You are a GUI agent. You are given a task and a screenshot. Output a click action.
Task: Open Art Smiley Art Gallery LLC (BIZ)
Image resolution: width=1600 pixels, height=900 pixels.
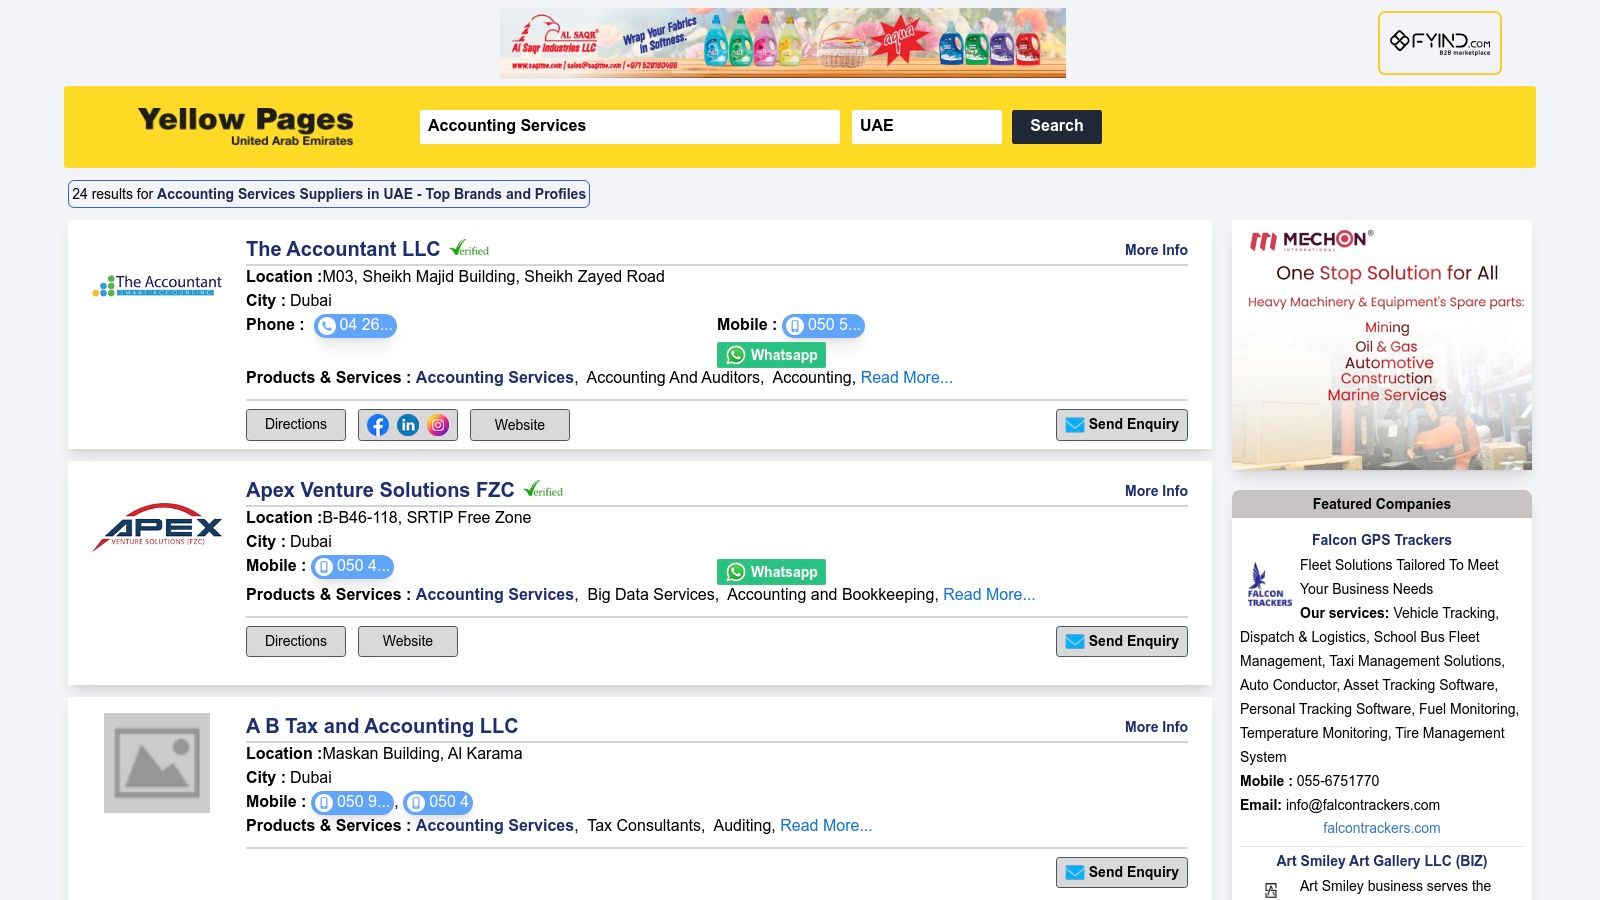1381,861
